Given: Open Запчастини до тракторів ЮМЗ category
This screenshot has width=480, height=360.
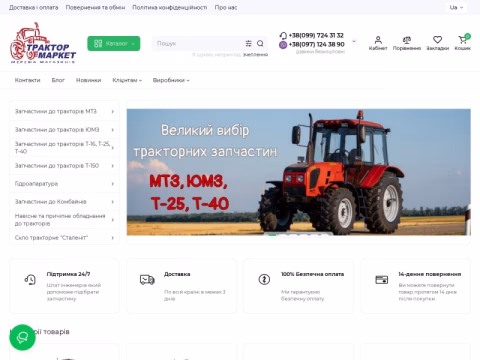Looking at the screenshot, I should [x=57, y=130].
